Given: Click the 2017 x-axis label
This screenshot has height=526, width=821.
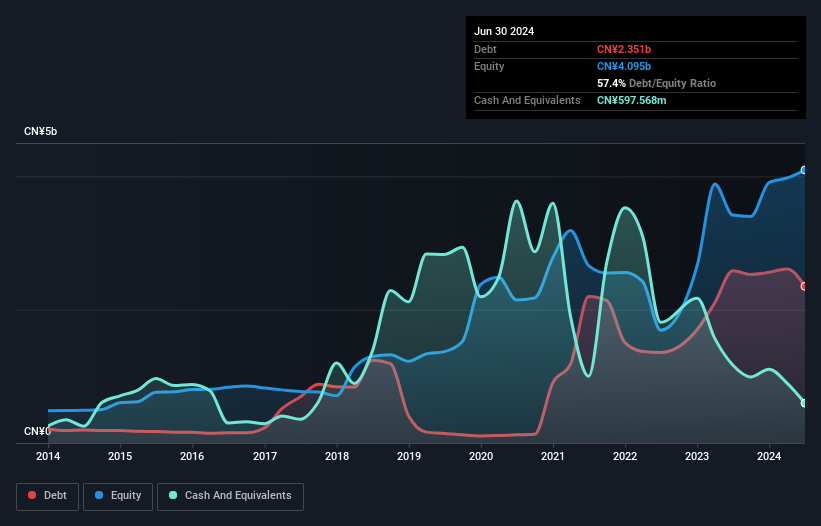Looking at the screenshot, I should 265,456.
